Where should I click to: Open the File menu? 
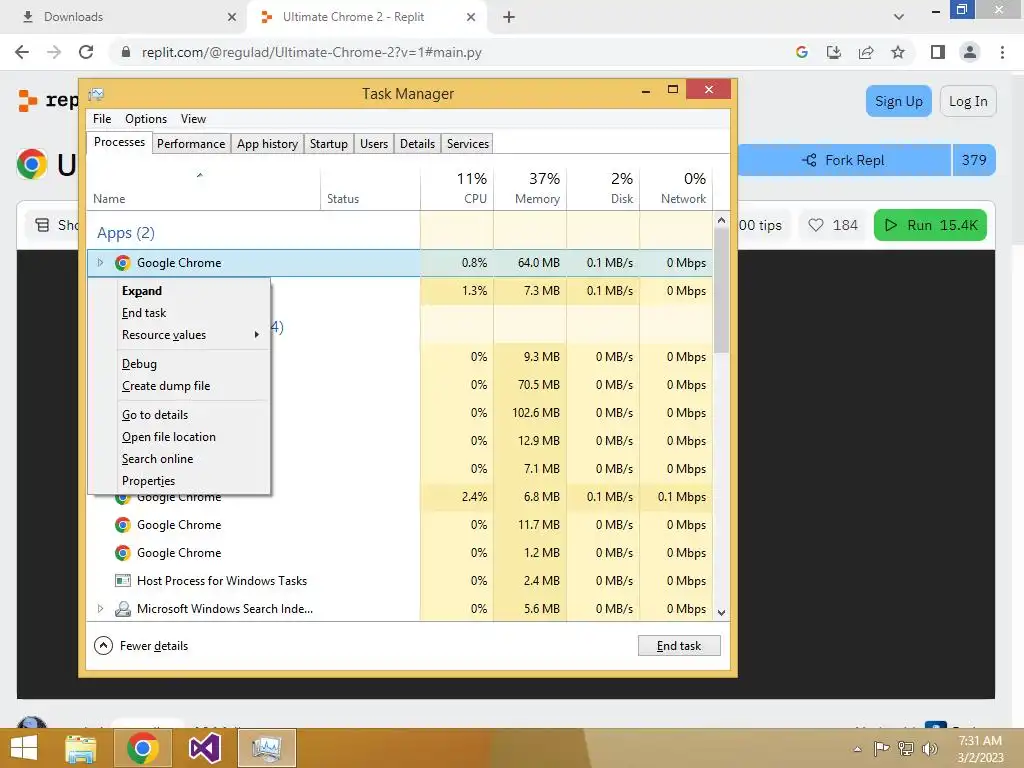pos(102,119)
